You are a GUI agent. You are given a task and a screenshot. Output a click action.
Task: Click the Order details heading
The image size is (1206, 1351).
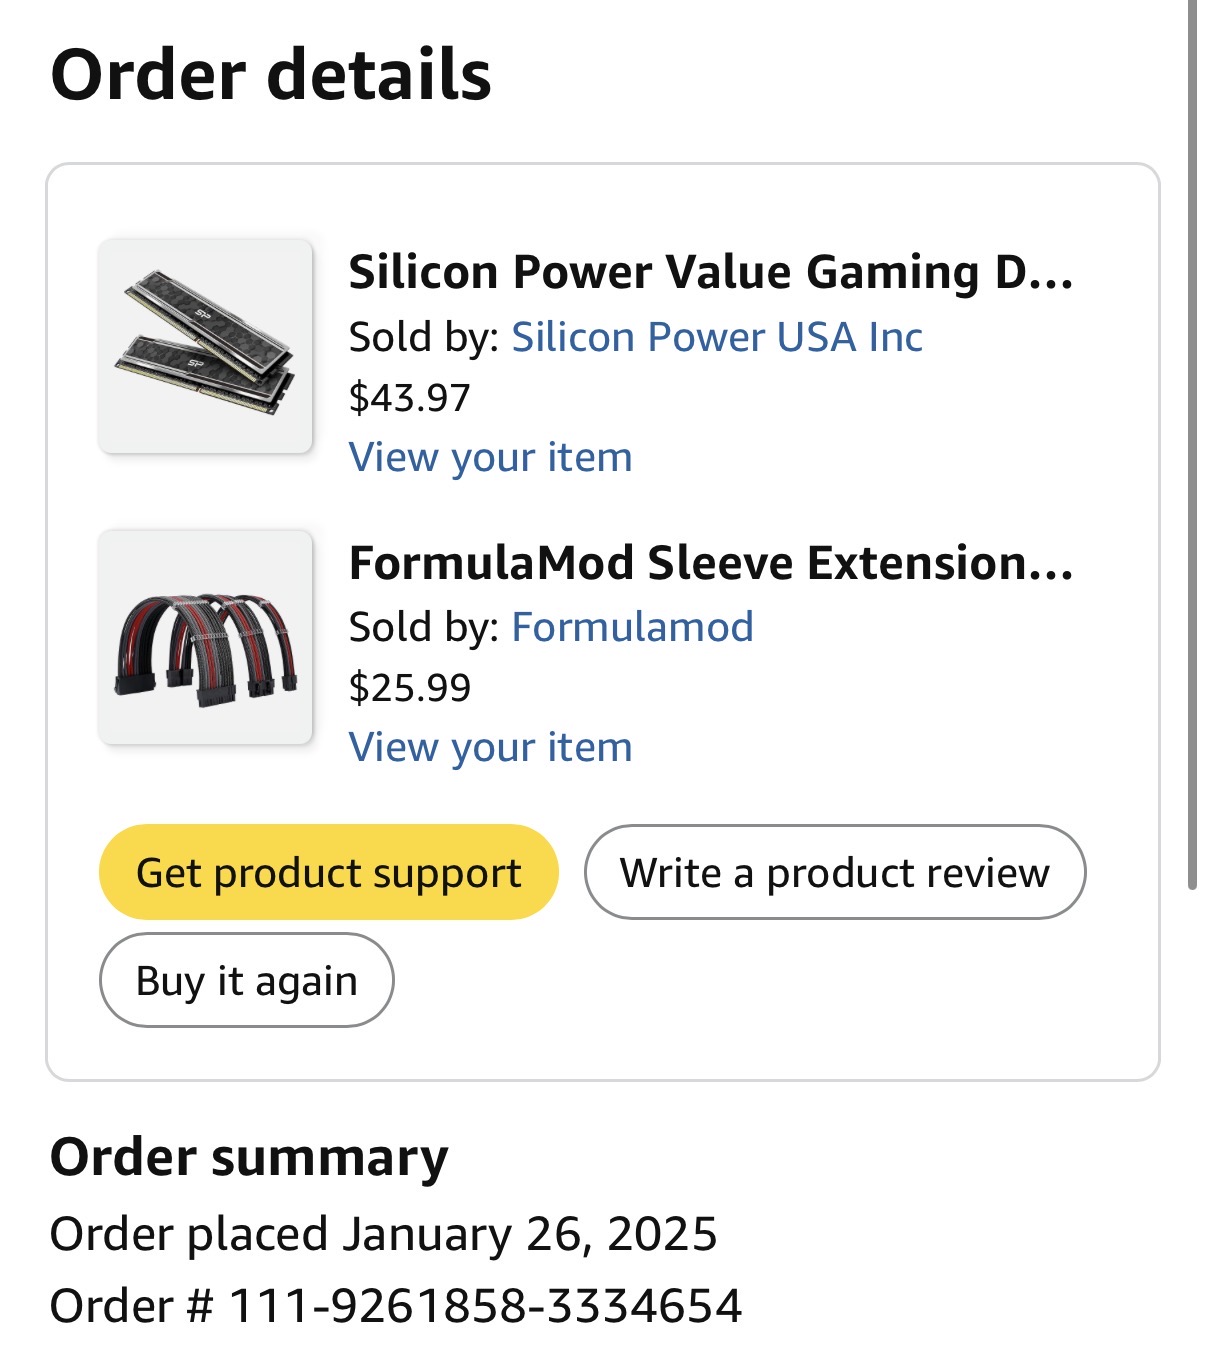(x=270, y=75)
